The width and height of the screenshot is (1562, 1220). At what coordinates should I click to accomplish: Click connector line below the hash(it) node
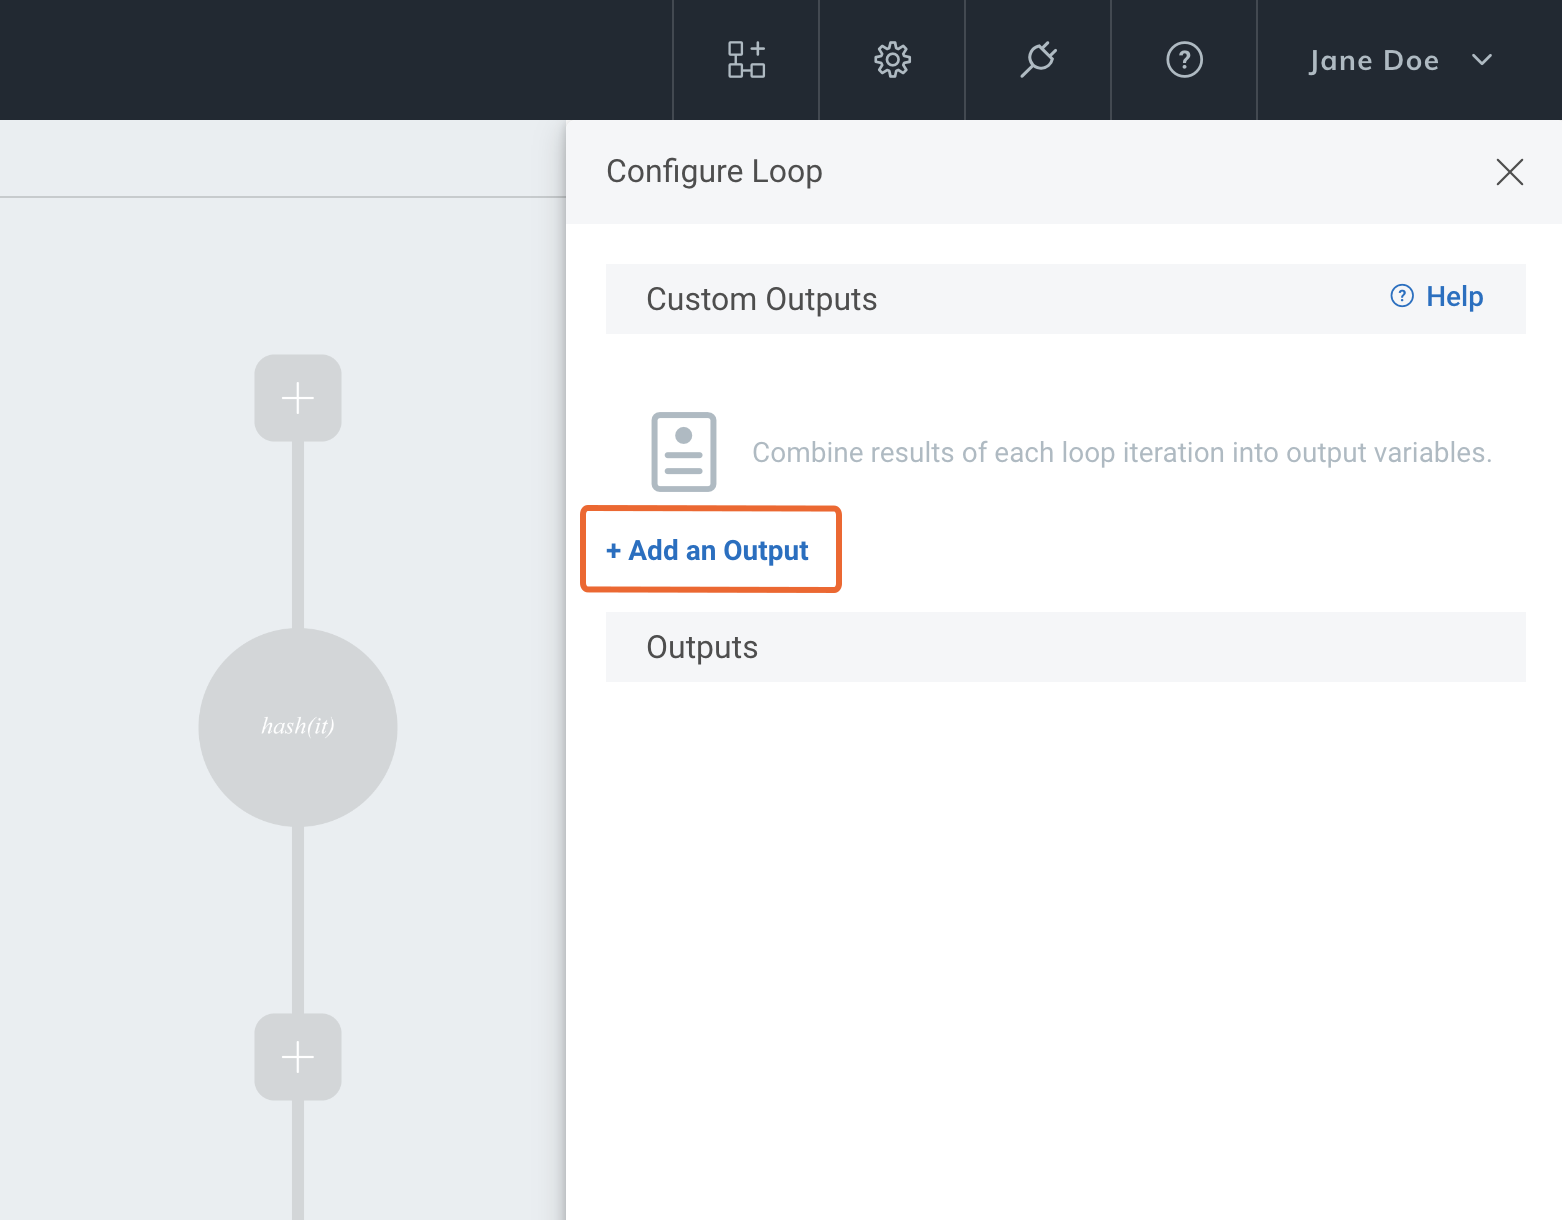(298, 920)
